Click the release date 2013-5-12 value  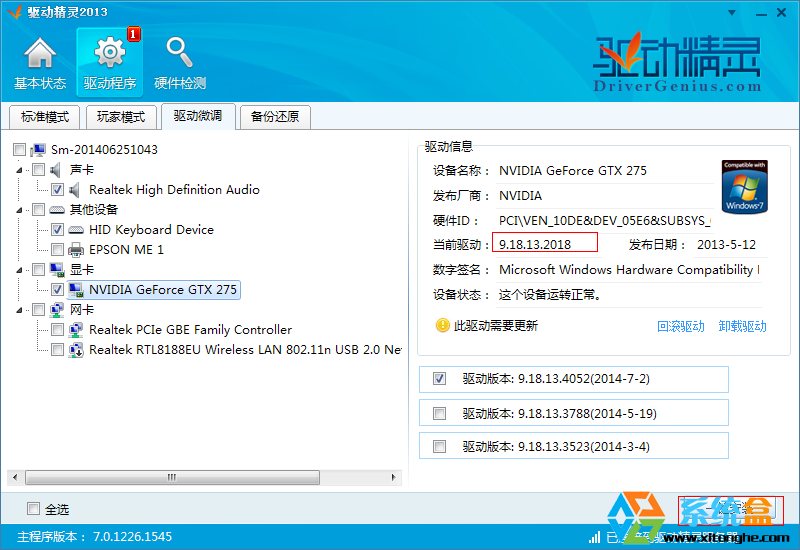pyautogui.click(x=726, y=244)
